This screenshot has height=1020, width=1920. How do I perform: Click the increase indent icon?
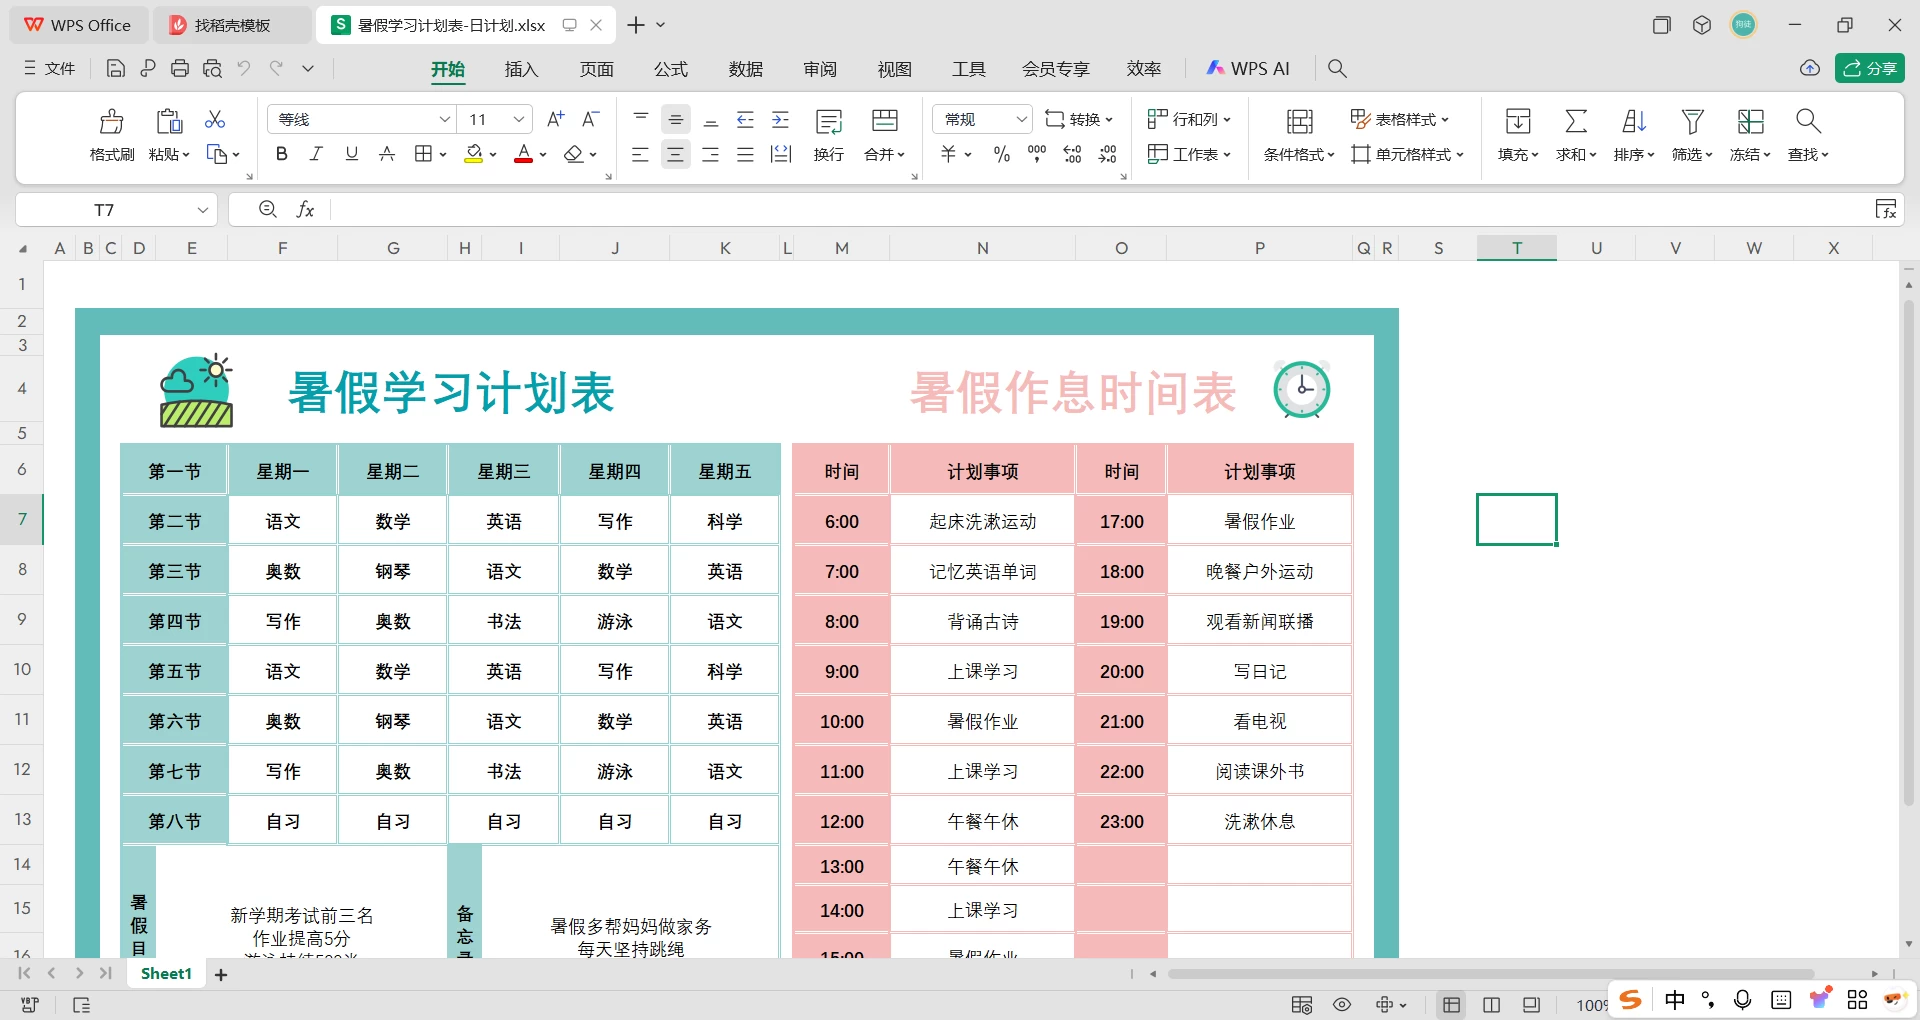click(x=781, y=120)
